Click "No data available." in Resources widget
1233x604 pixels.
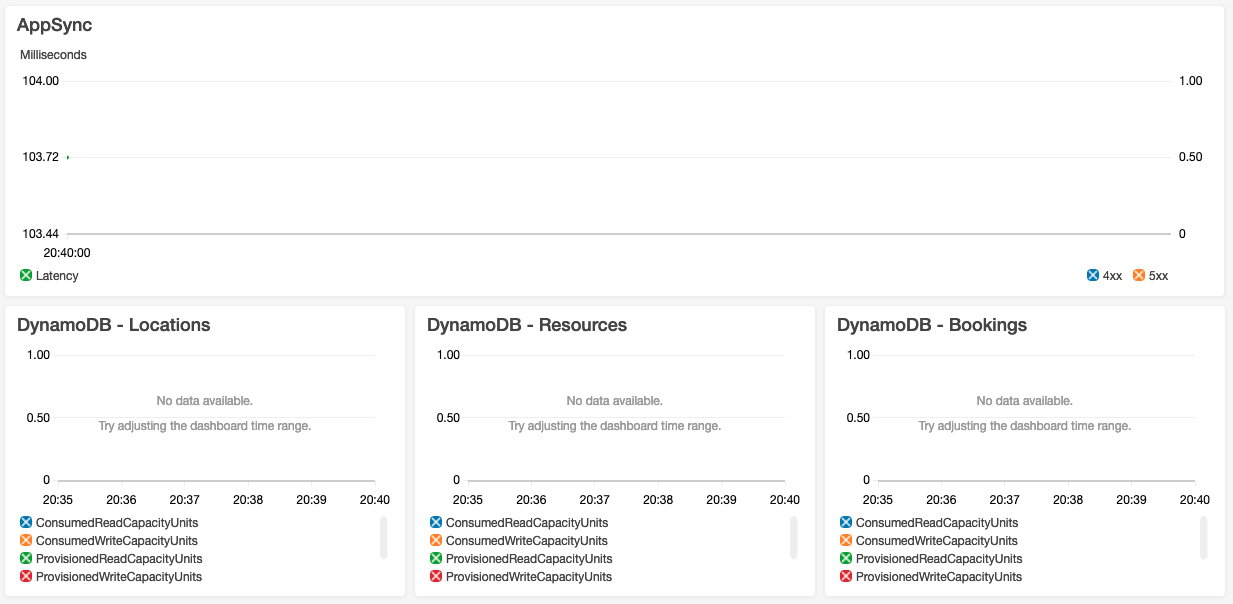coord(615,401)
